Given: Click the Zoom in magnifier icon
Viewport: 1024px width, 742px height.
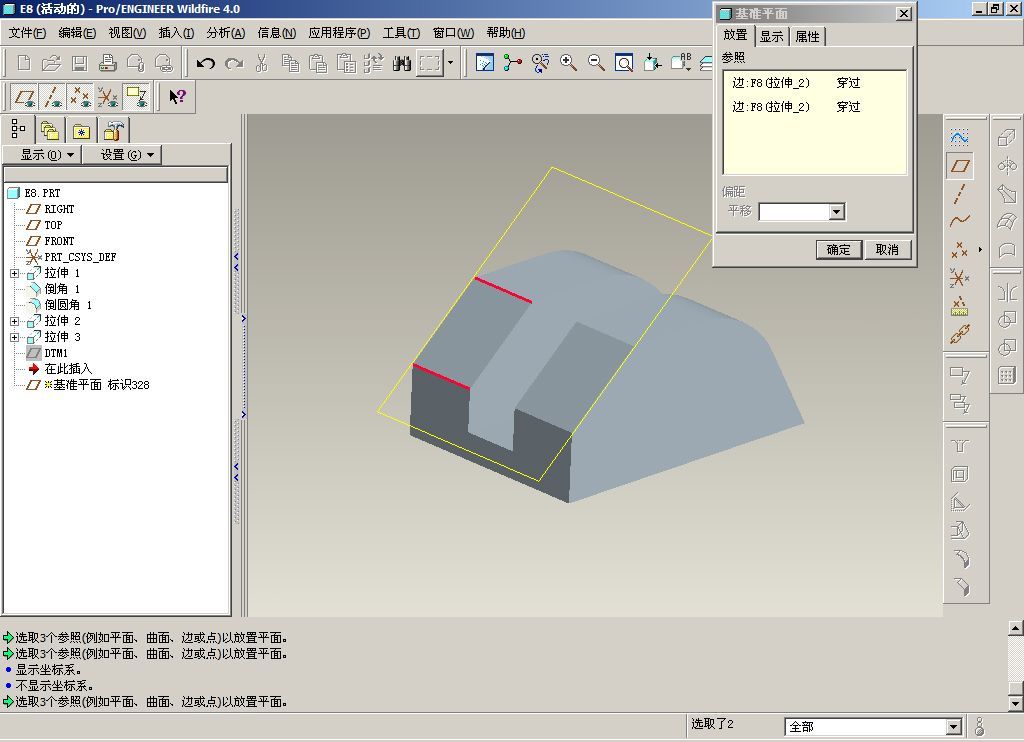Looking at the screenshot, I should tap(568, 63).
